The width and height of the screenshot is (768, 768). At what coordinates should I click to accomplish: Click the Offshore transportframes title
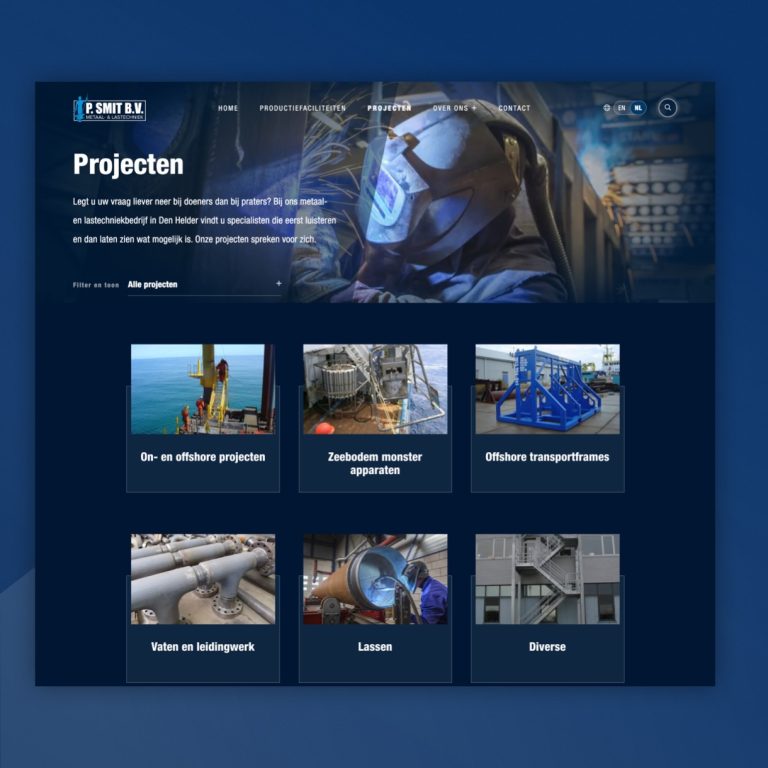pyautogui.click(x=547, y=457)
